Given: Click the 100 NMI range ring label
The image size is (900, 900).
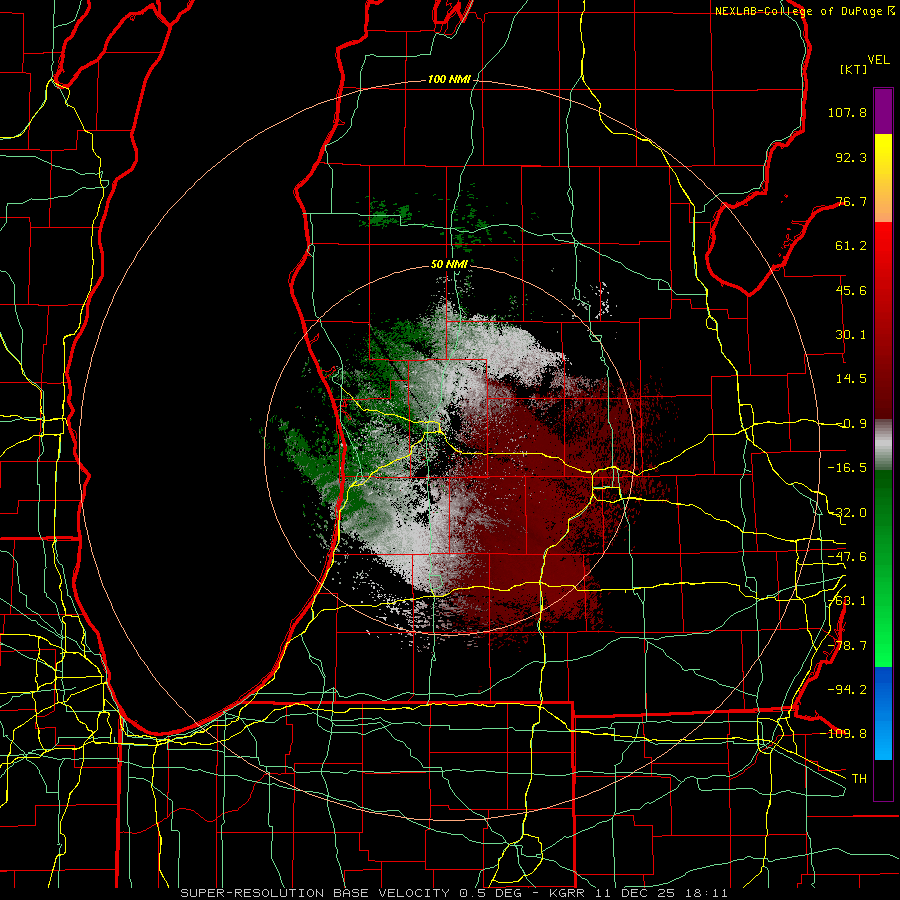Looking at the screenshot, I should tap(449, 79).
